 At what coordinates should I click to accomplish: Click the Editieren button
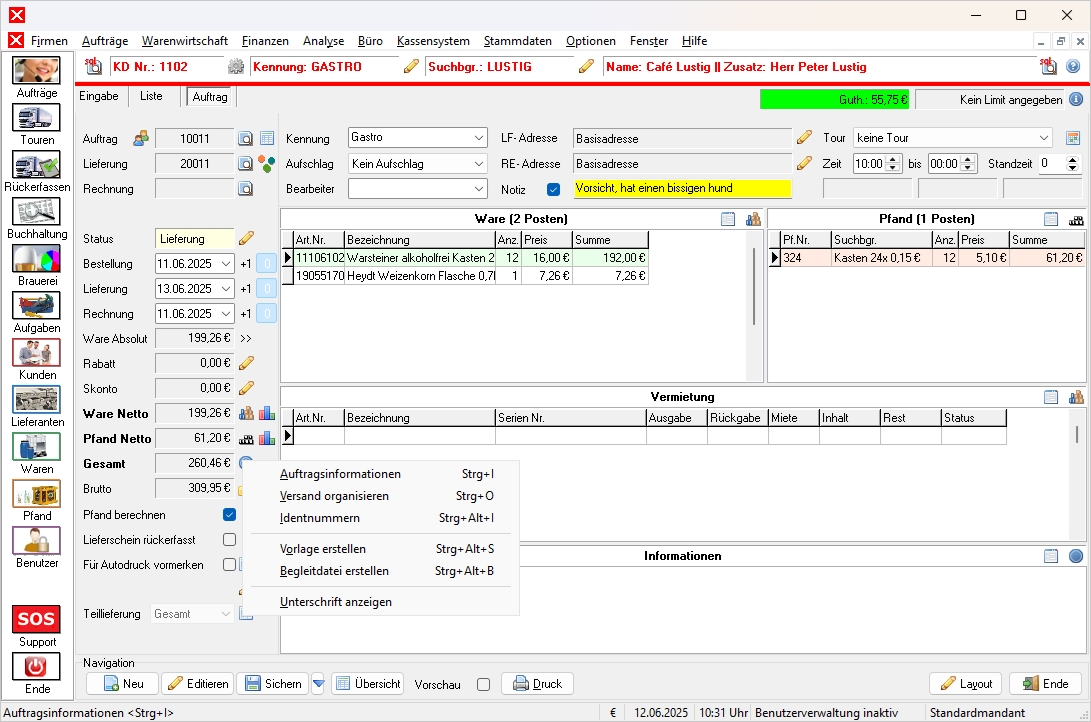click(198, 684)
